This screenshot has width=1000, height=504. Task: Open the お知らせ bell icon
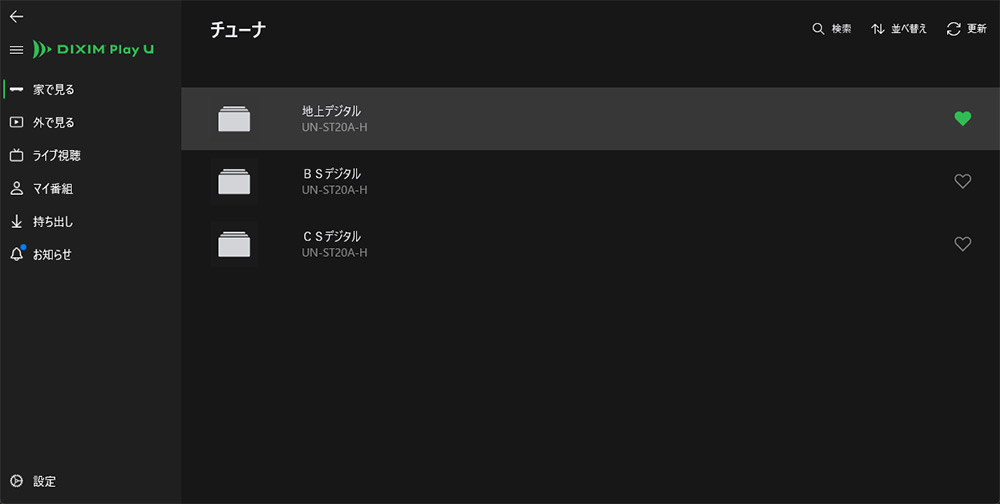tap(16, 254)
